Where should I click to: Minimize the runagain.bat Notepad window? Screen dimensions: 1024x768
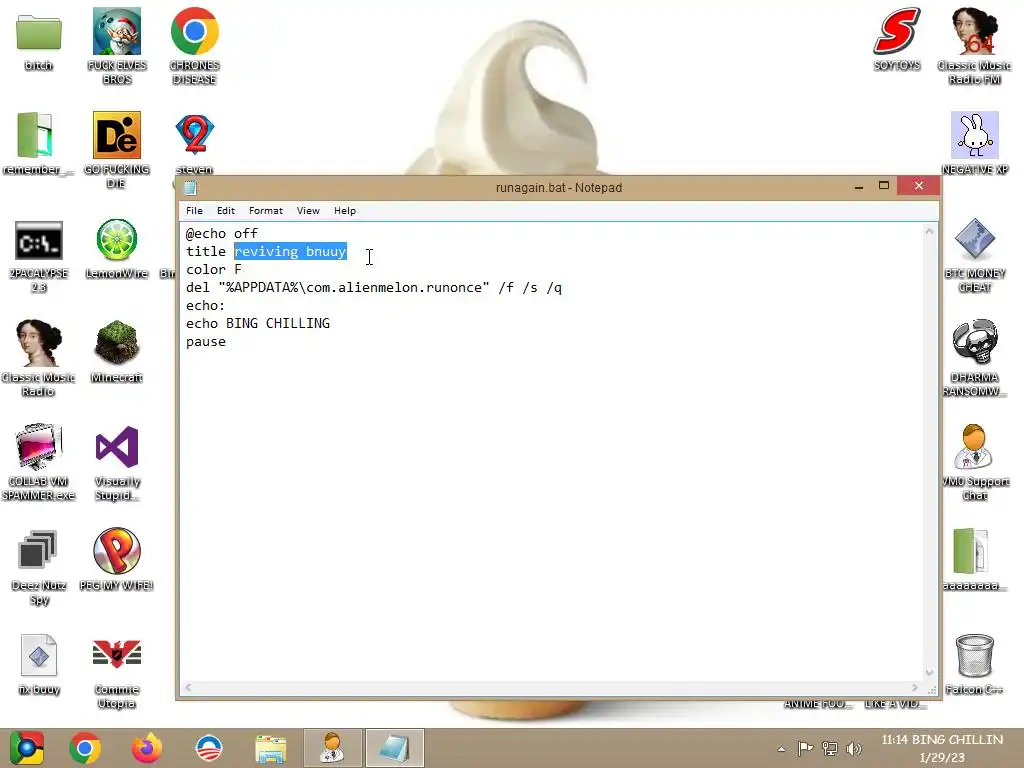pos(859,187)
